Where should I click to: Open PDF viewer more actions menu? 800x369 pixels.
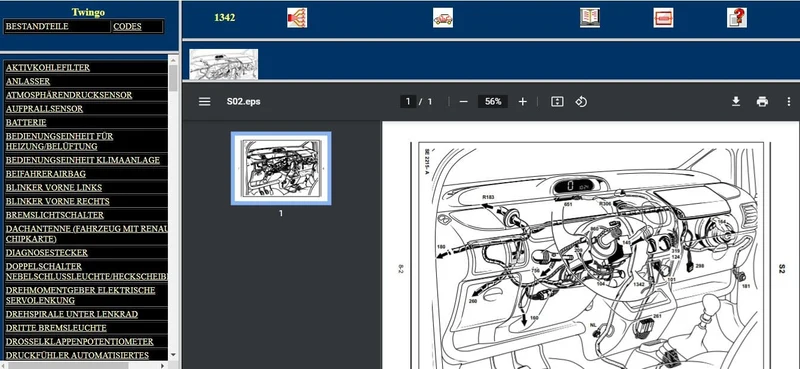pos(788,102)
